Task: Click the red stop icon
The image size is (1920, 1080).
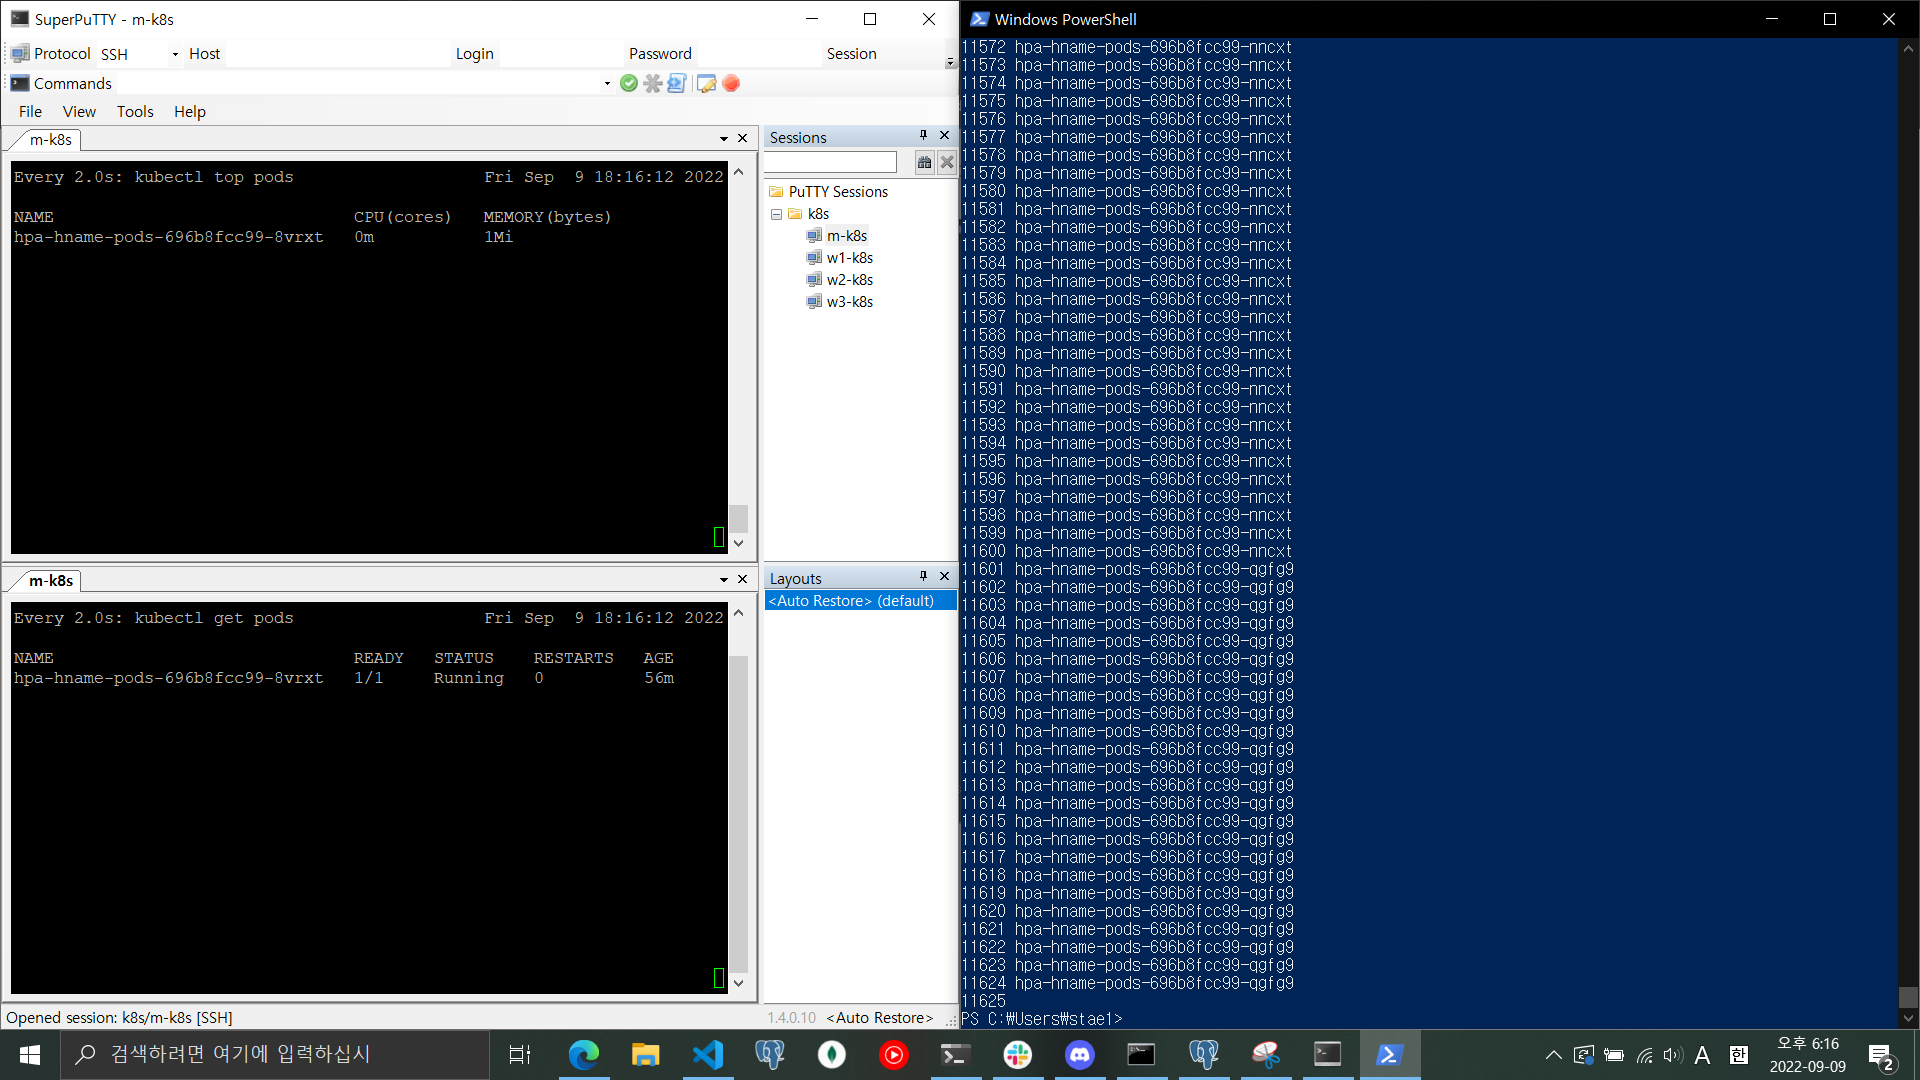Action: tap(731, 83)
